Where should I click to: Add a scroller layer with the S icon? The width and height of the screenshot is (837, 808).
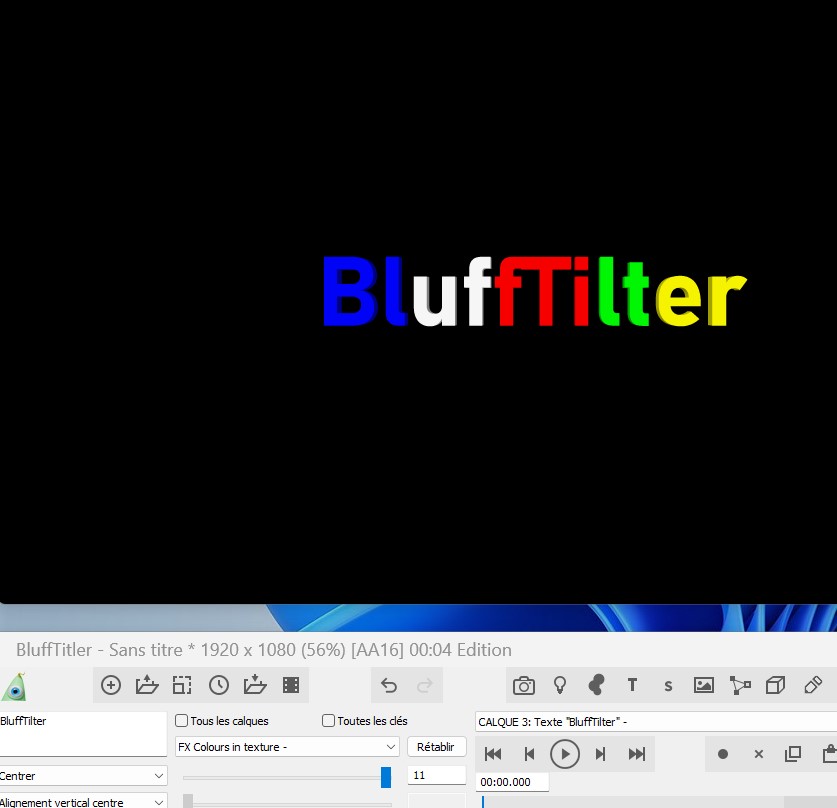coord(668,686)
